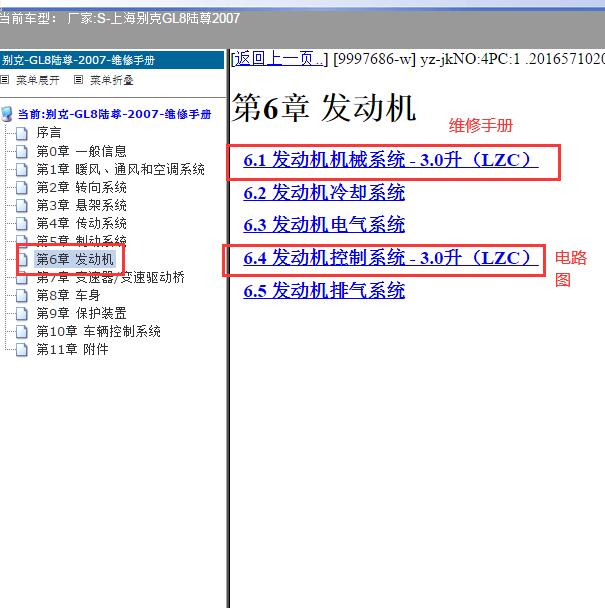605x608 pixels.
Task: Click the 菜单折叠 collapse-menu icon
Action: (x=78, y=80)
